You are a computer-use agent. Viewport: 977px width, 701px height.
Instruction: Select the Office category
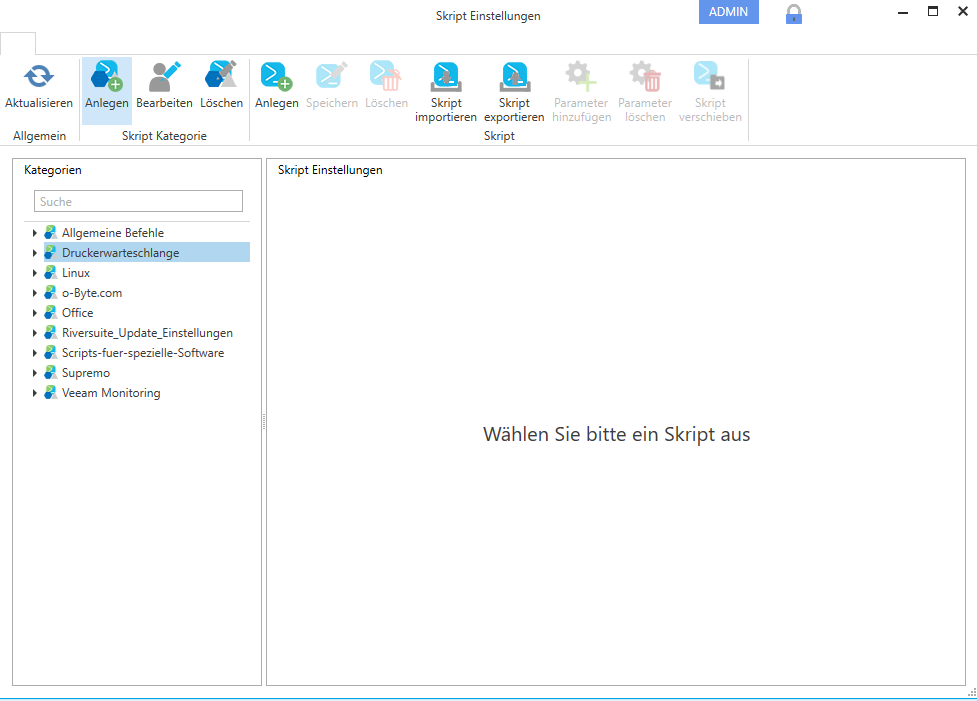77,313
